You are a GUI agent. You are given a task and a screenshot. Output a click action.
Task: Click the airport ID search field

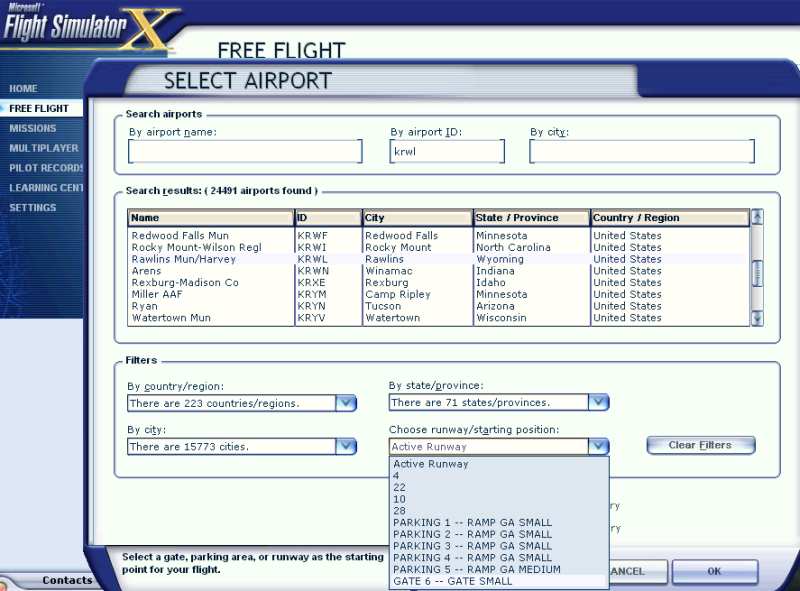[x=446, y=151]
